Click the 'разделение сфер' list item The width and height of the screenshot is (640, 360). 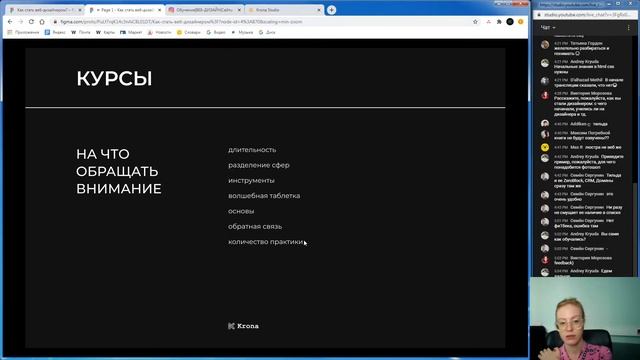click(259, 165)
